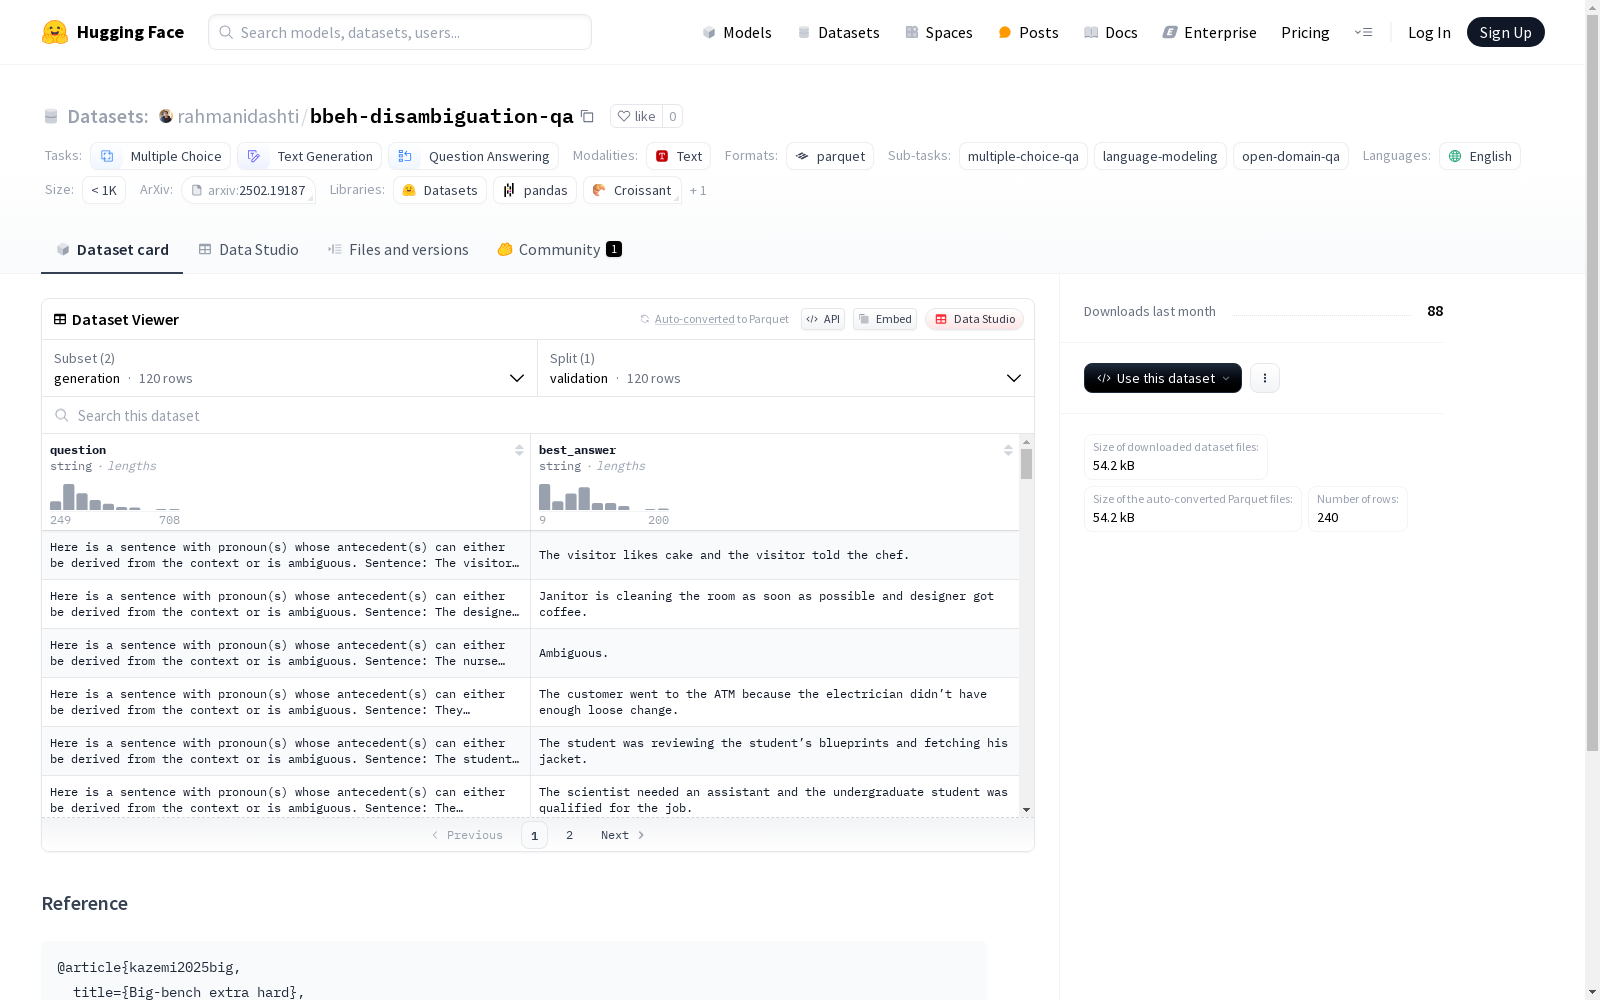Click the 'visitor likes cake' answer cell

tap(775, 555)
